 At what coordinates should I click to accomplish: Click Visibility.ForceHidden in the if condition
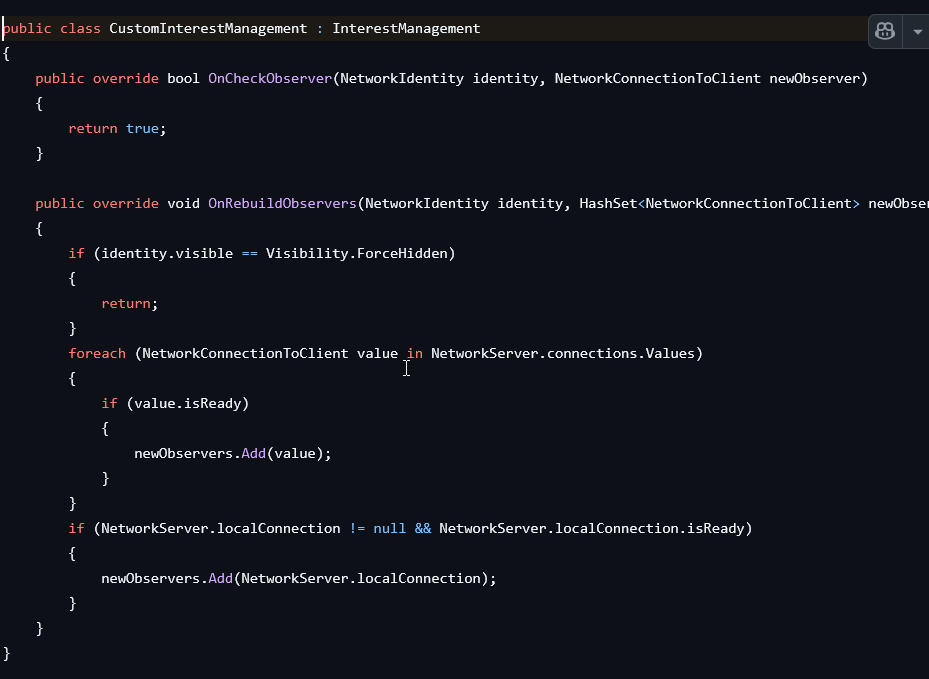[x=357, y=254]
